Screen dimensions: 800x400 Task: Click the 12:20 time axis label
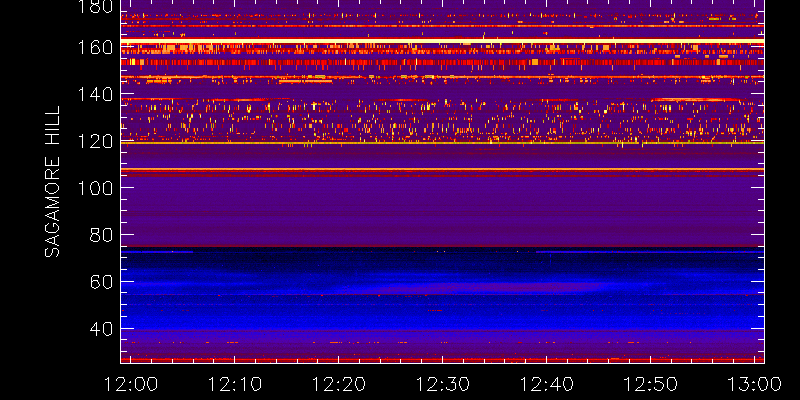click(339, 384)
